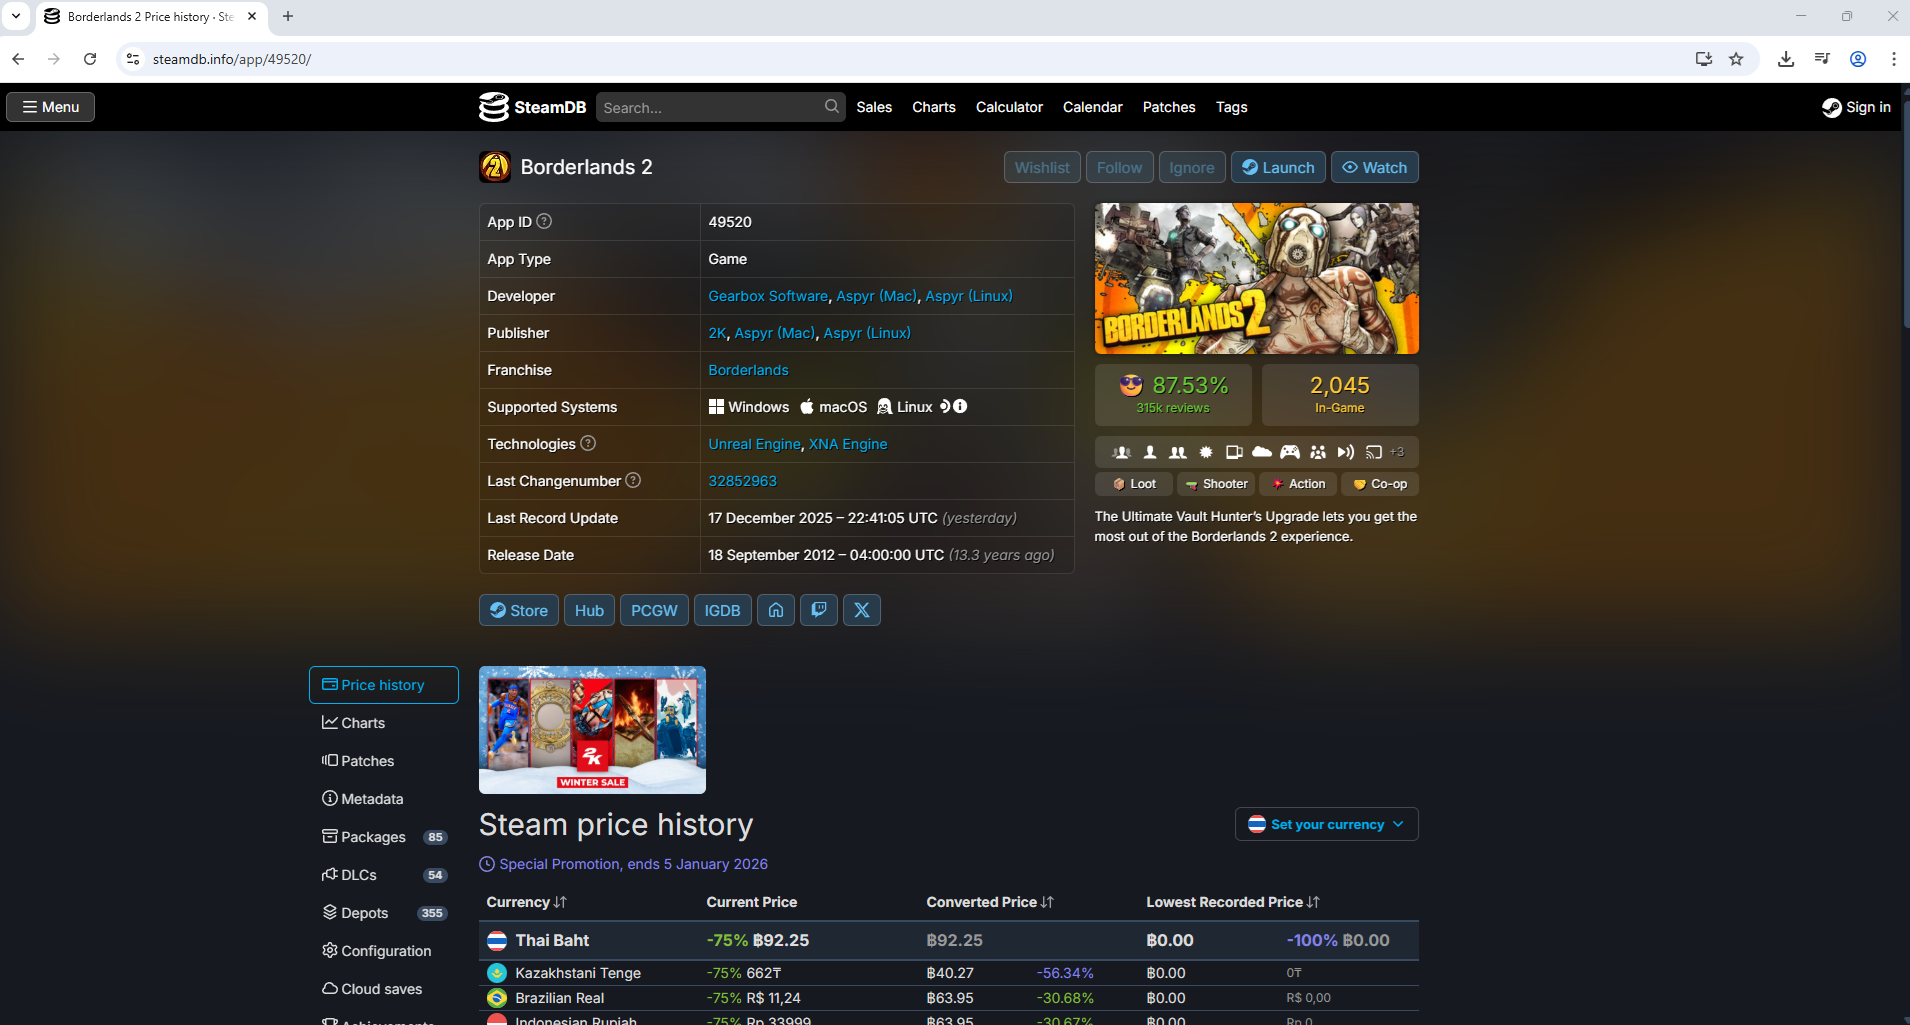Screen dimensions: 1910x1025
Task: Click the achievements starburst feature icon
Action: click(1206, 452)
